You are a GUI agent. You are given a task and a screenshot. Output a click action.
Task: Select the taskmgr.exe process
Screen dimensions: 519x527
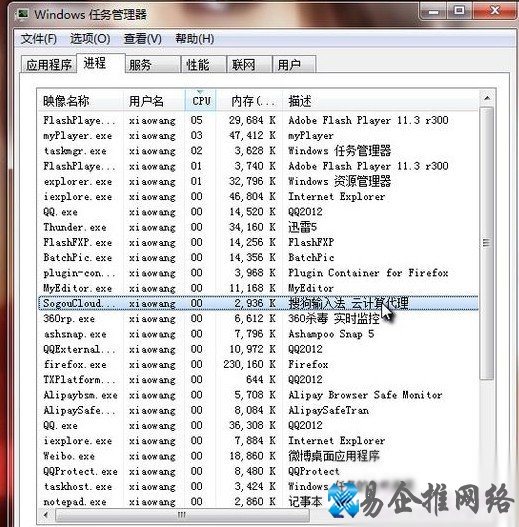tap(258, 151)
